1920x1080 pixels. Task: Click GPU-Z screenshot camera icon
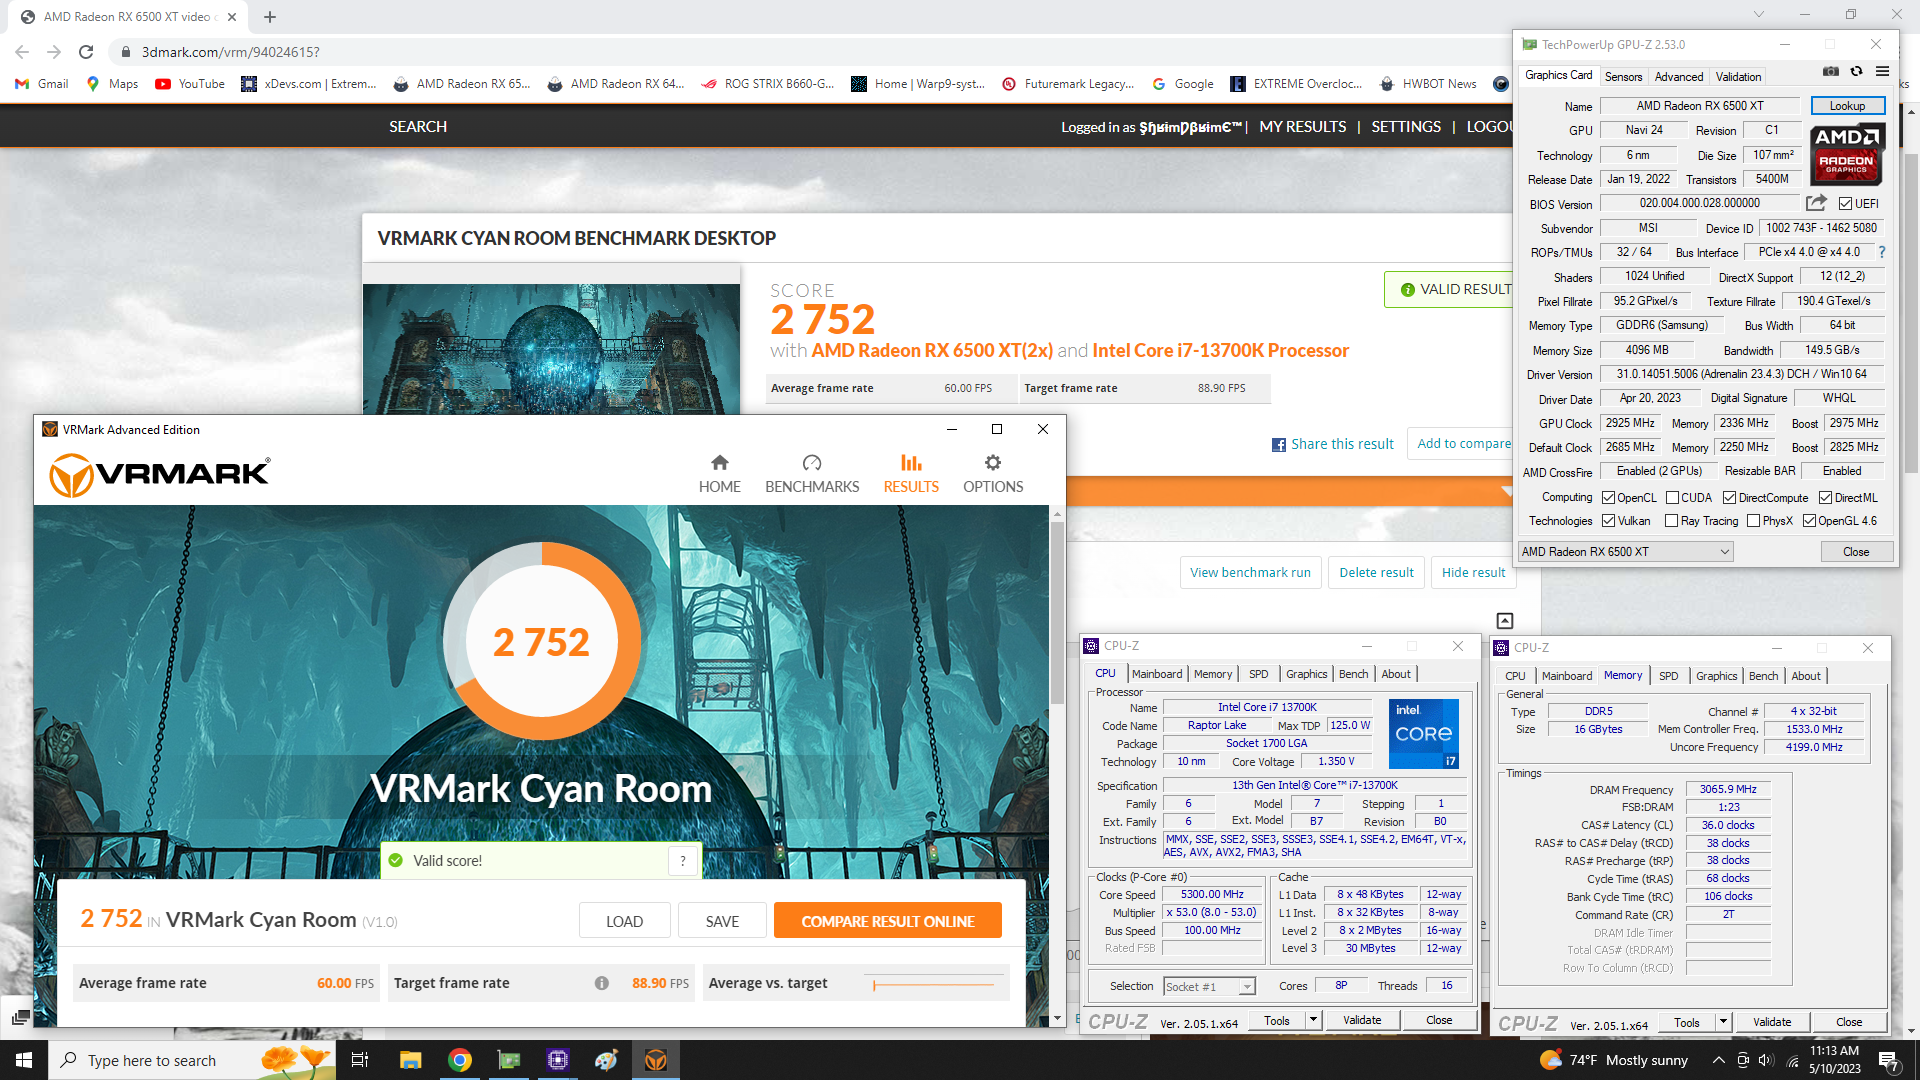[x=1831, y=72]
